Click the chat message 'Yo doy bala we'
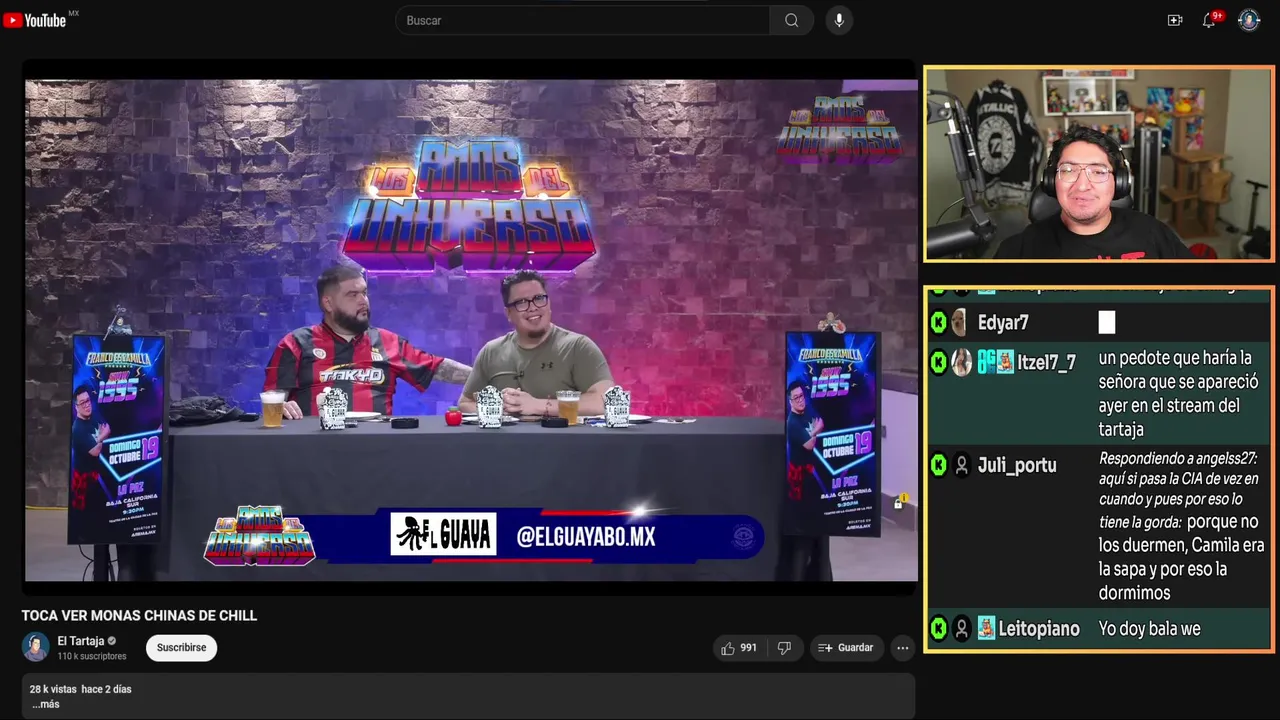 (1149, 629)
